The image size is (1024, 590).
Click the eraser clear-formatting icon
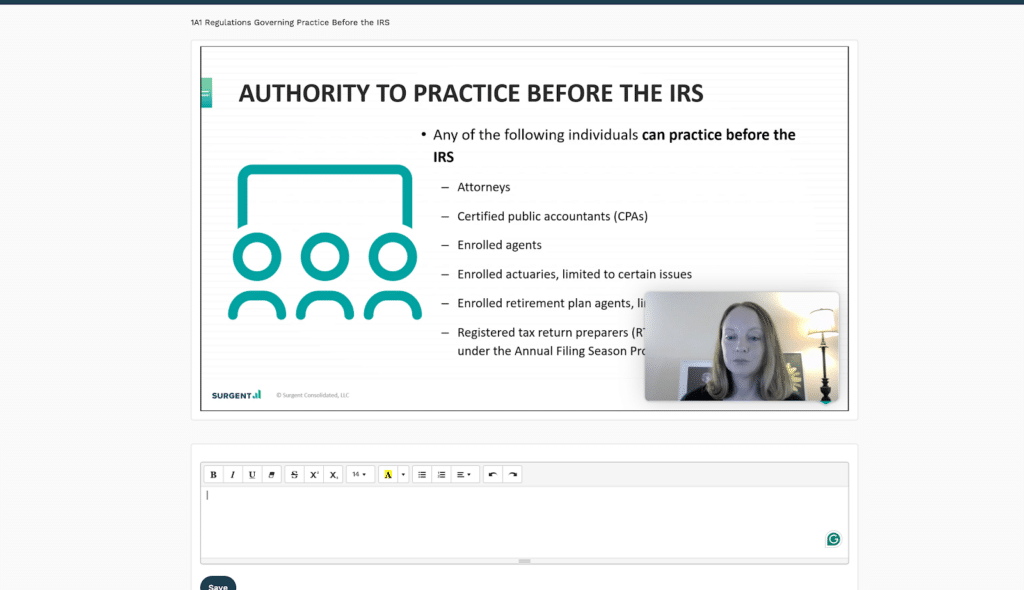point(271,475)
